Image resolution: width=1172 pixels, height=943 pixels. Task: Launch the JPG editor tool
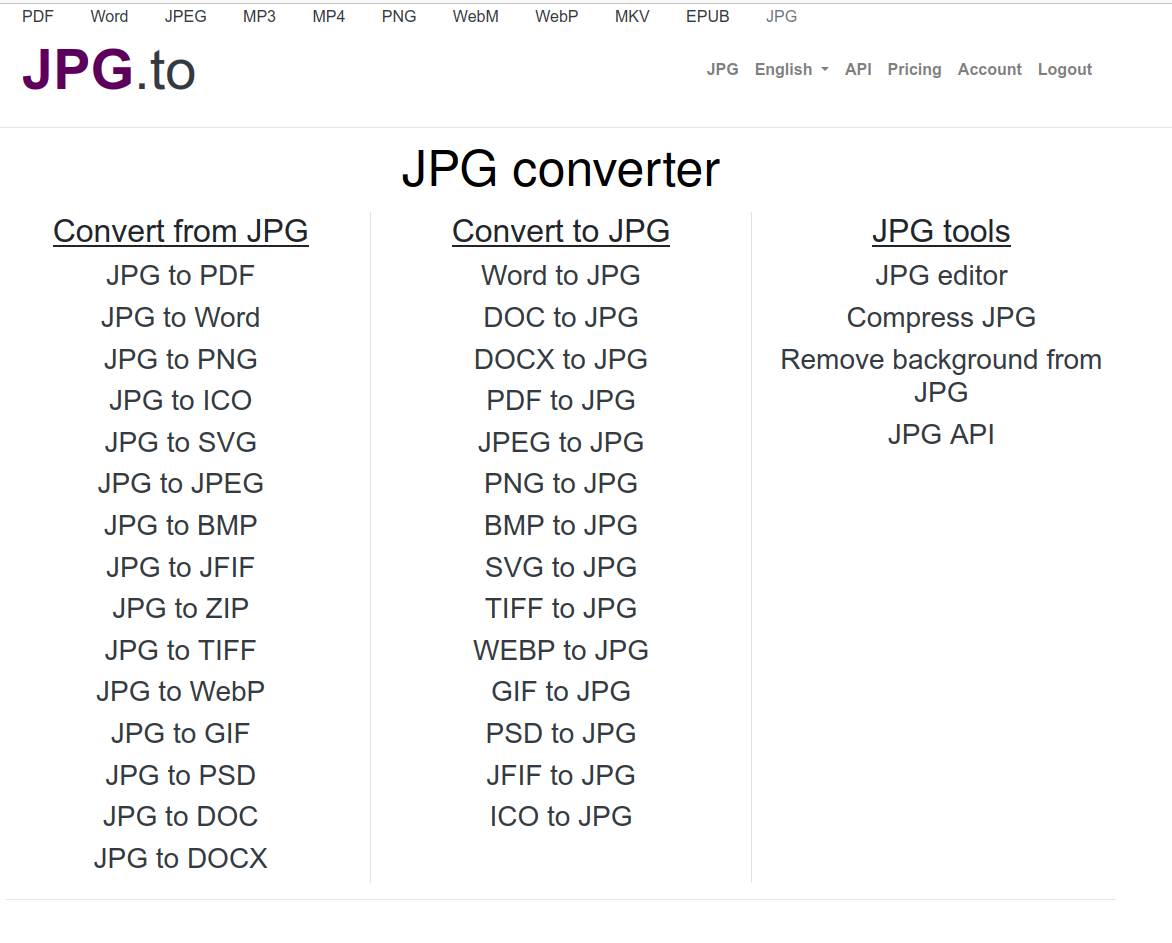pos(941,275)
